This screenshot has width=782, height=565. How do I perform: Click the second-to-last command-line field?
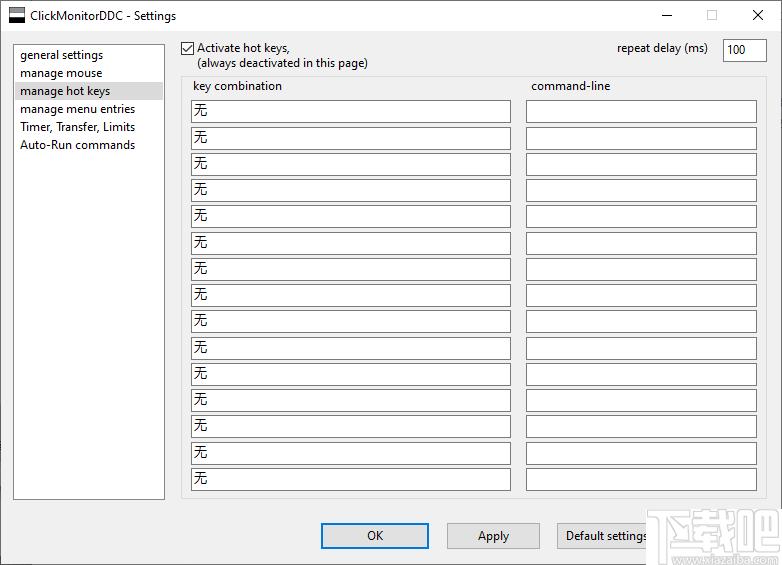click(641, 453)
